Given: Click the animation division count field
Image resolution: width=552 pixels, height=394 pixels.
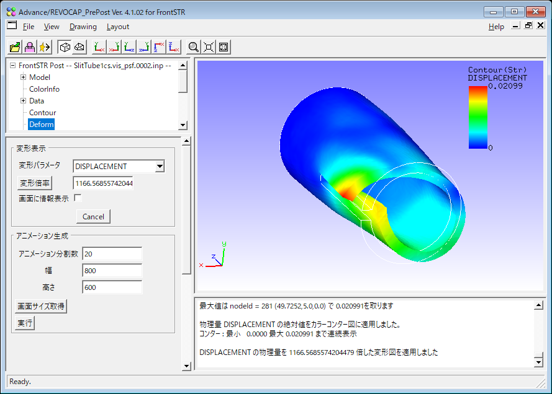Looking at the screenshot, I should point(112,254).
